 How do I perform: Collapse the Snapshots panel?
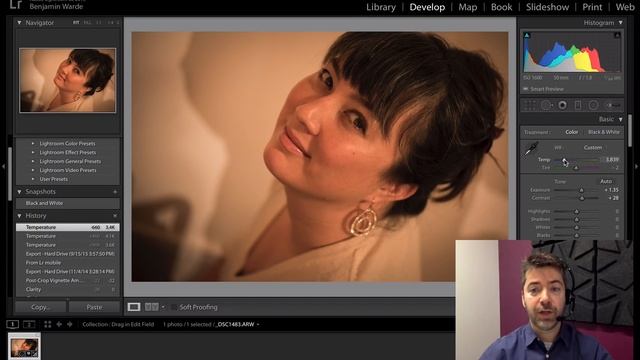19,191
